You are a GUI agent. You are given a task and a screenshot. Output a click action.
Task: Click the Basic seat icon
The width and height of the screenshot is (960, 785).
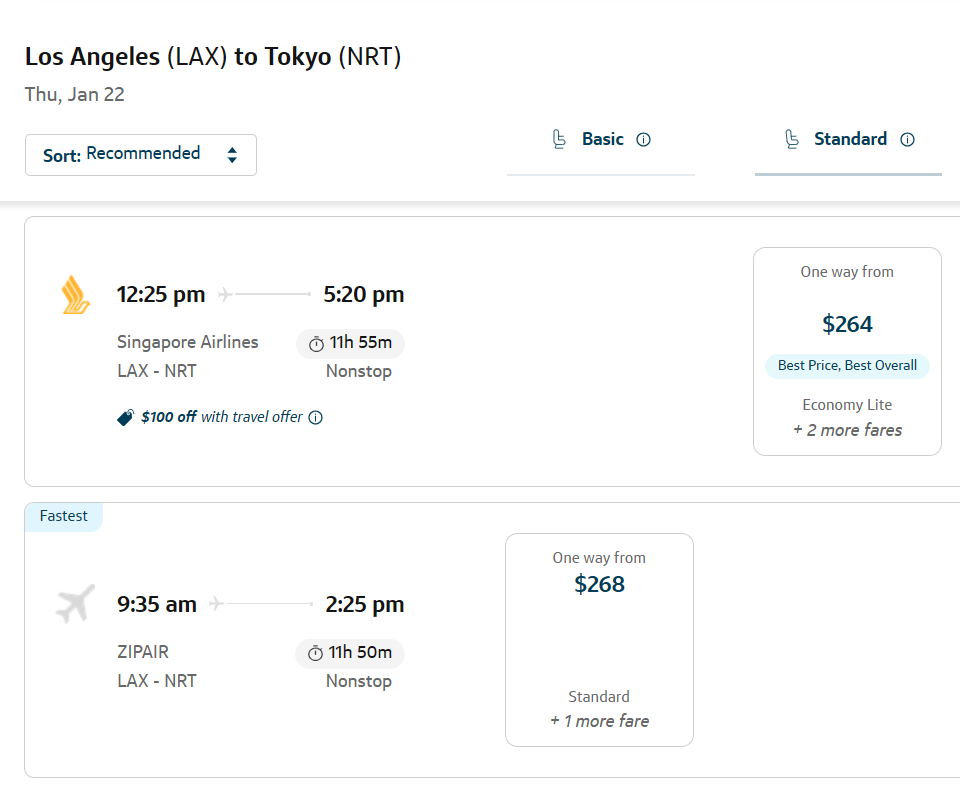tap(560, 139)
